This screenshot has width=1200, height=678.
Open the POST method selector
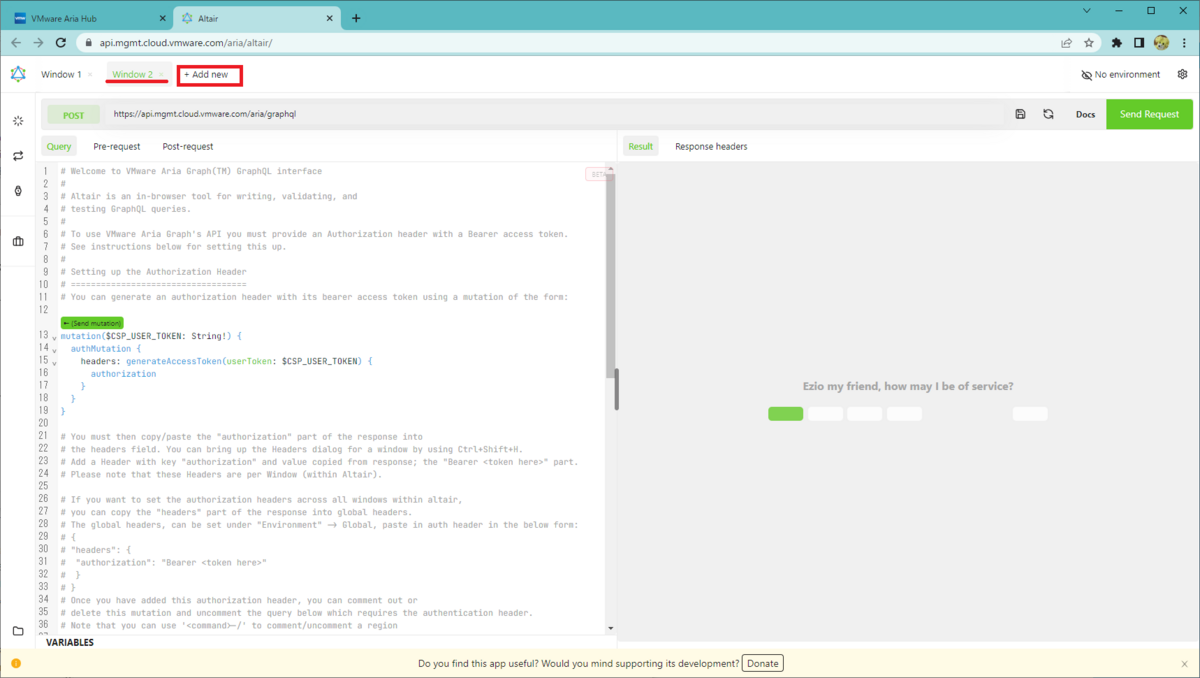pos(74,115)
